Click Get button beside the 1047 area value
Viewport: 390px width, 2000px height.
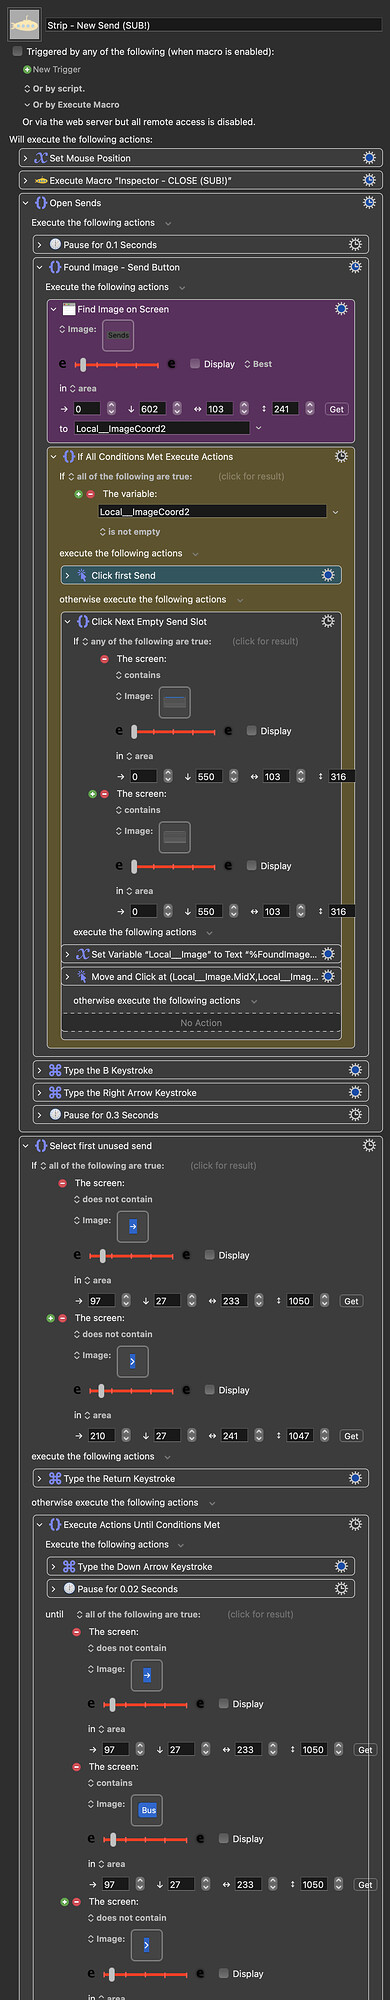[x=351, y=1435]
